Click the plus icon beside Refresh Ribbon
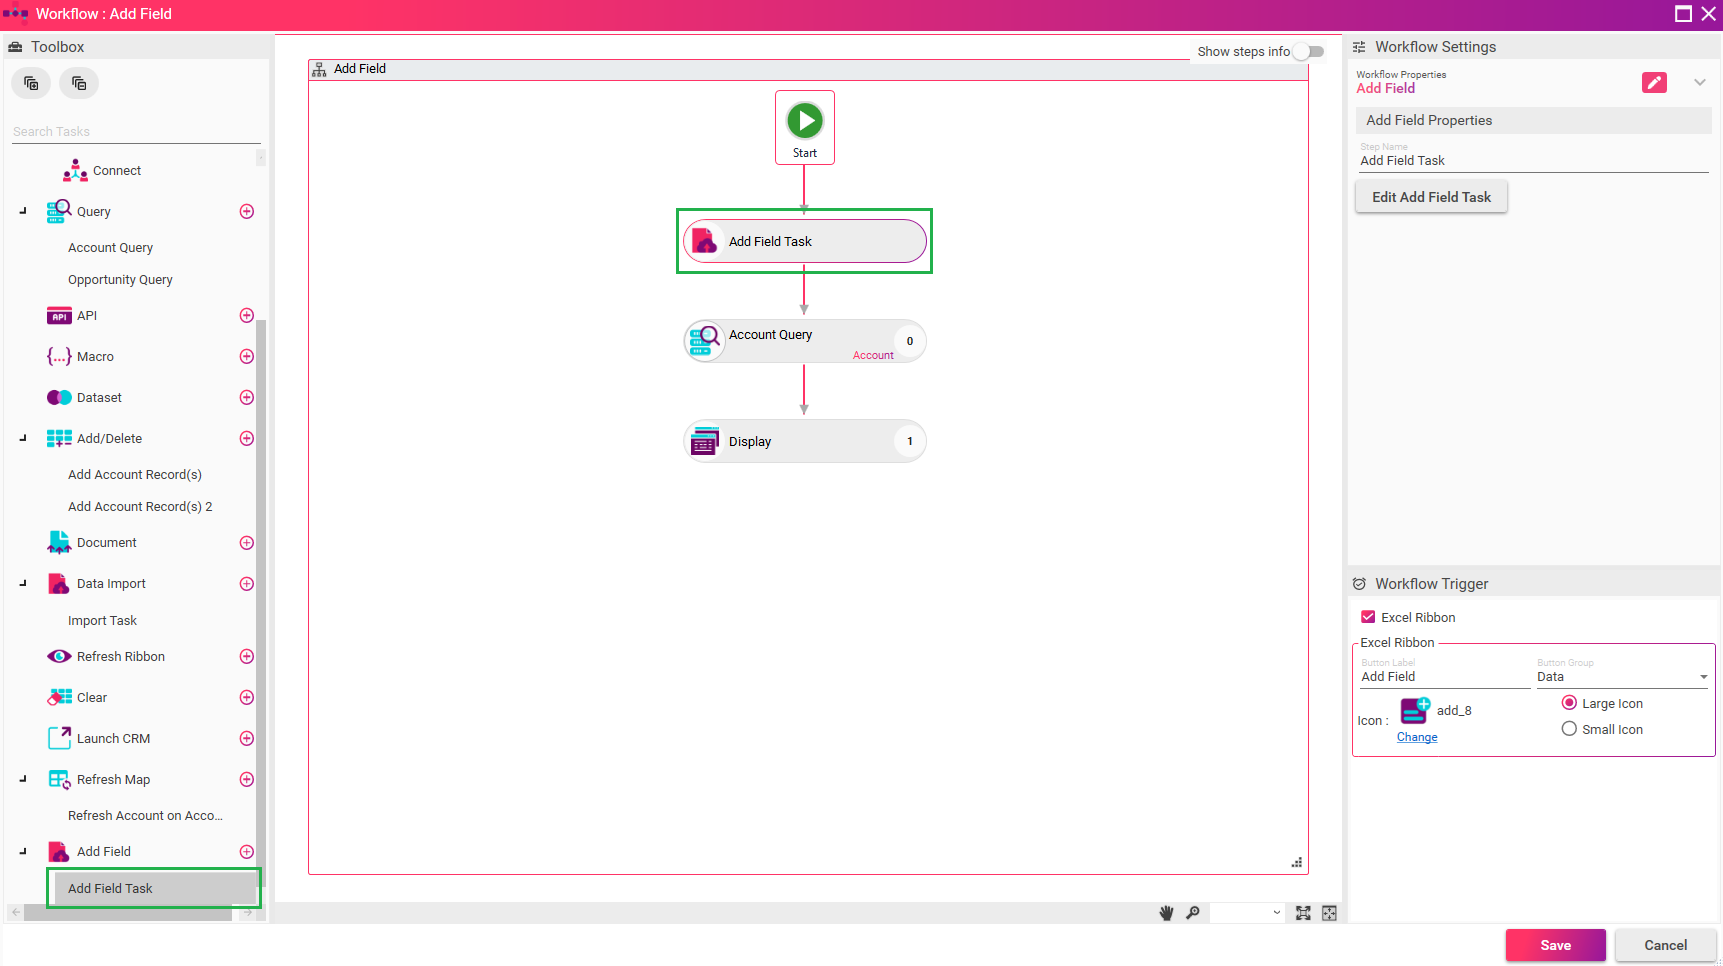 [x=247, y=657]
